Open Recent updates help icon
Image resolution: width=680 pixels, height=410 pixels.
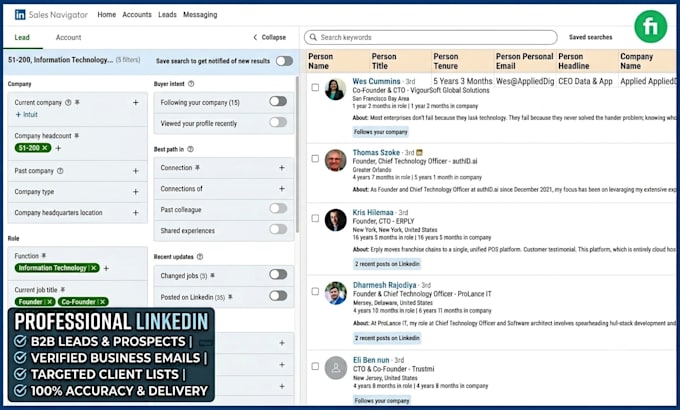tap(199, 257)
